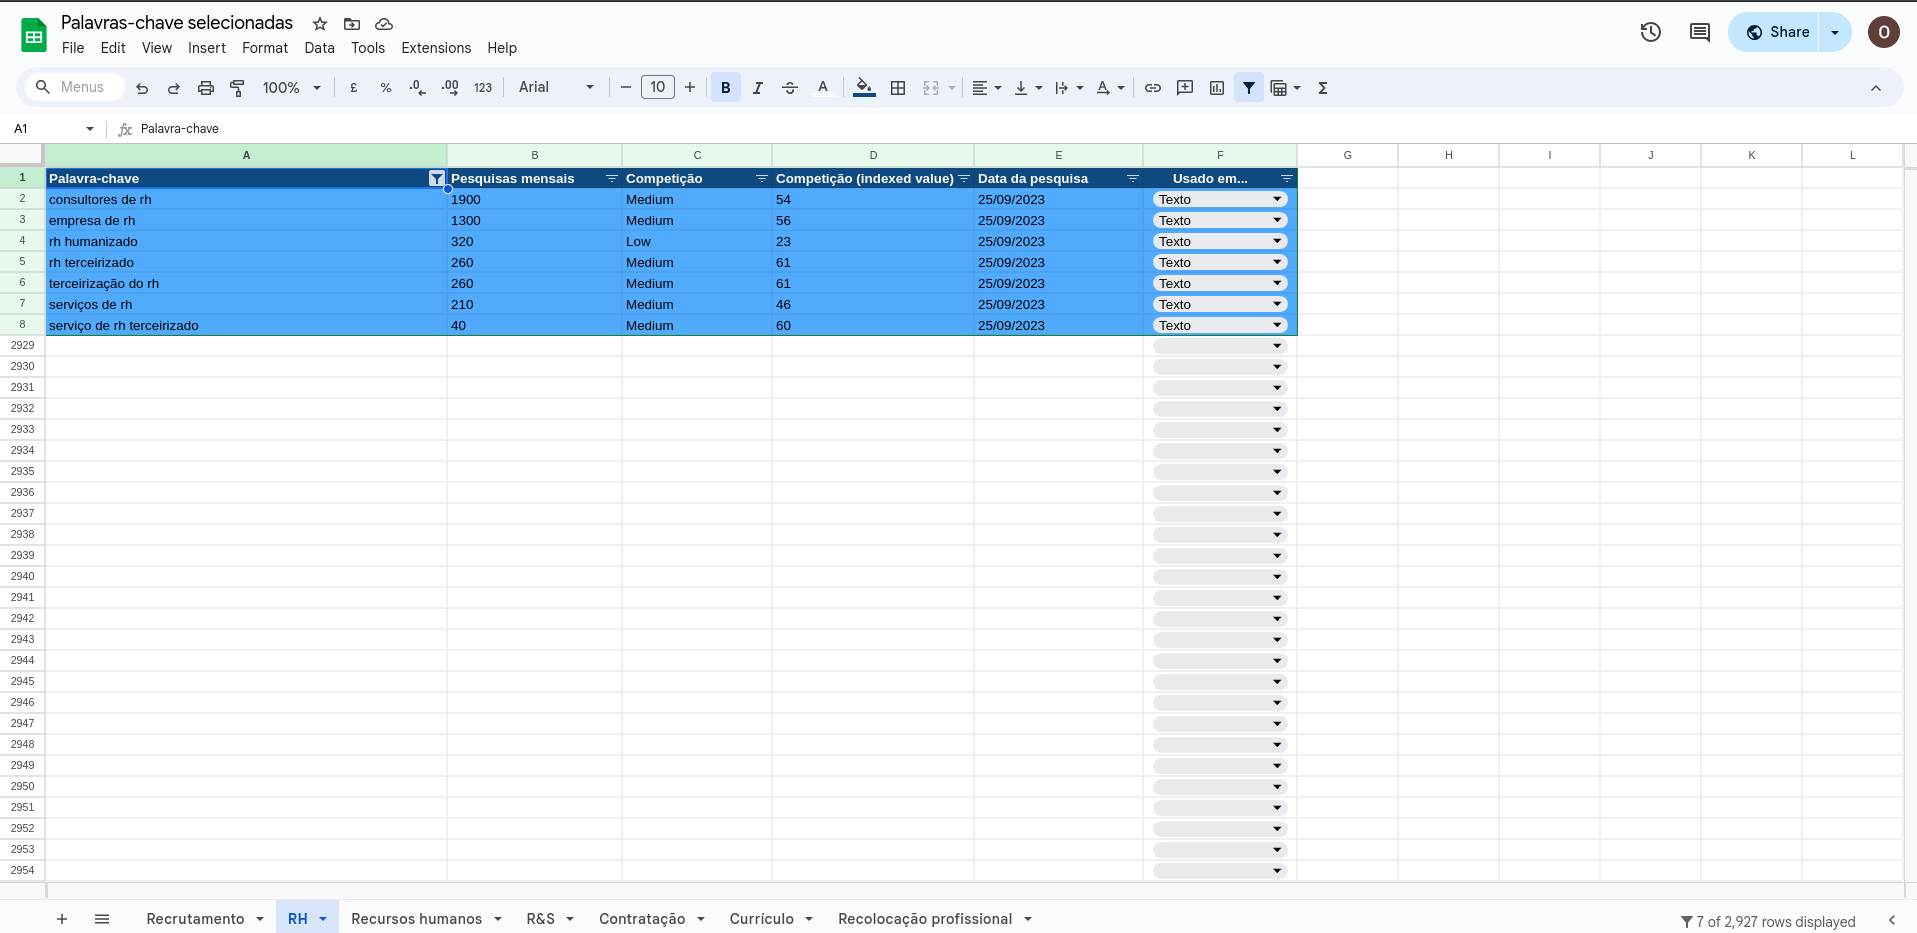
Task: Toggle italic formatting
Action: click(x=757, y=88)
